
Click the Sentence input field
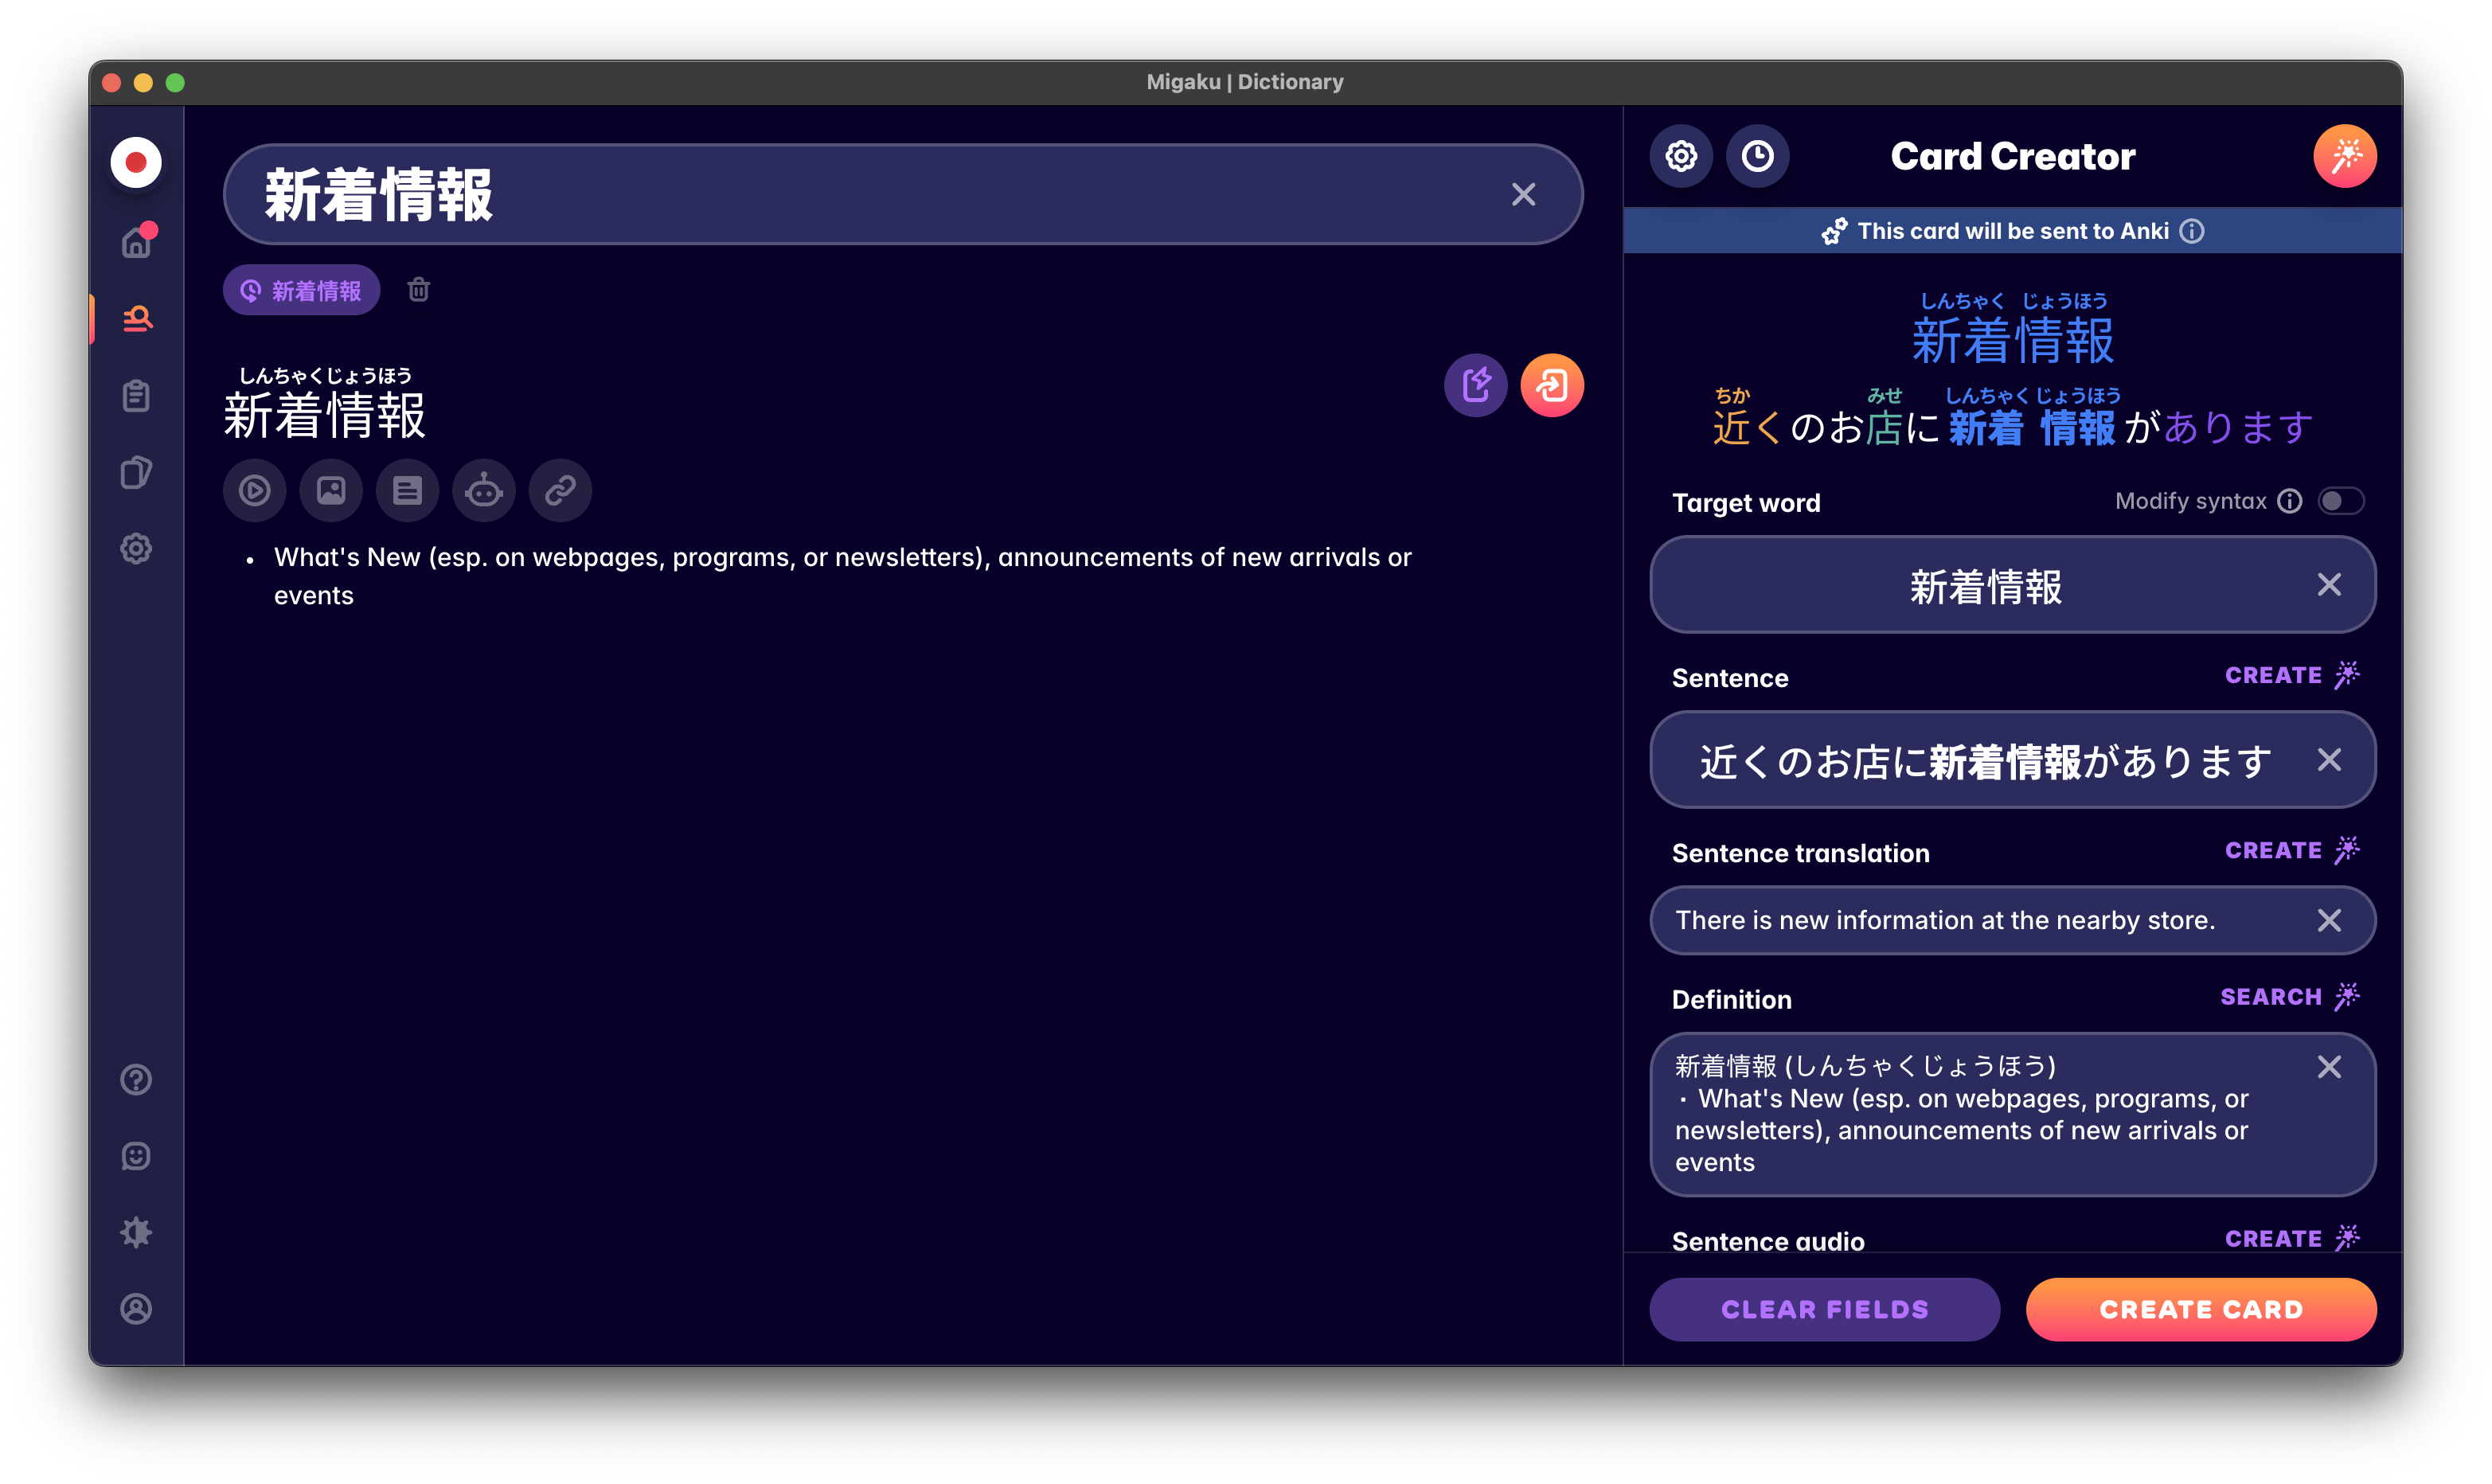[2012, 760]
